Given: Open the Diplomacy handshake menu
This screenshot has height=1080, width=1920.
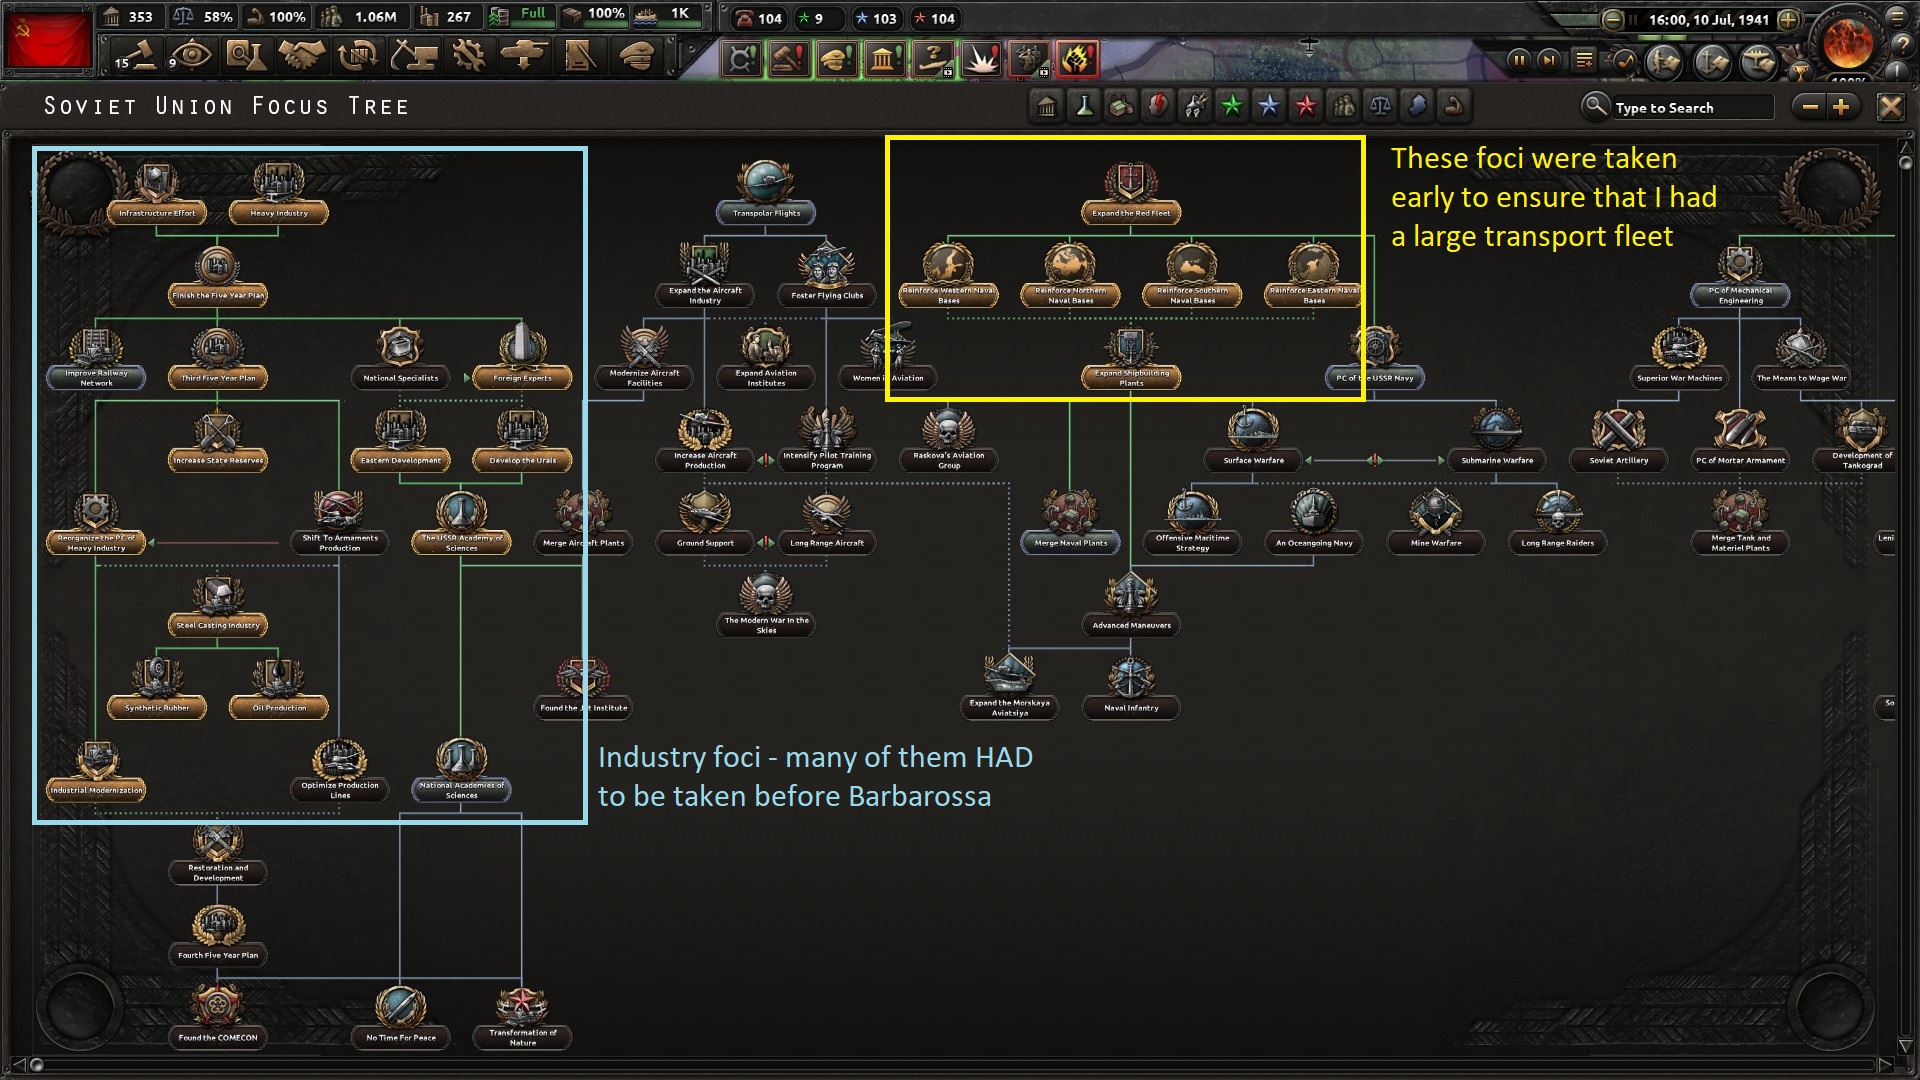Looking at the screenshot, I should [301, 56].
